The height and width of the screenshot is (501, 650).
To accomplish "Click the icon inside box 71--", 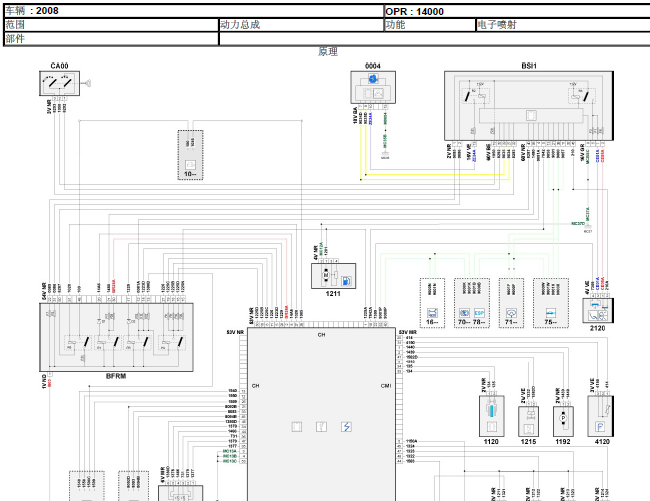I will (x=512, y=313).
